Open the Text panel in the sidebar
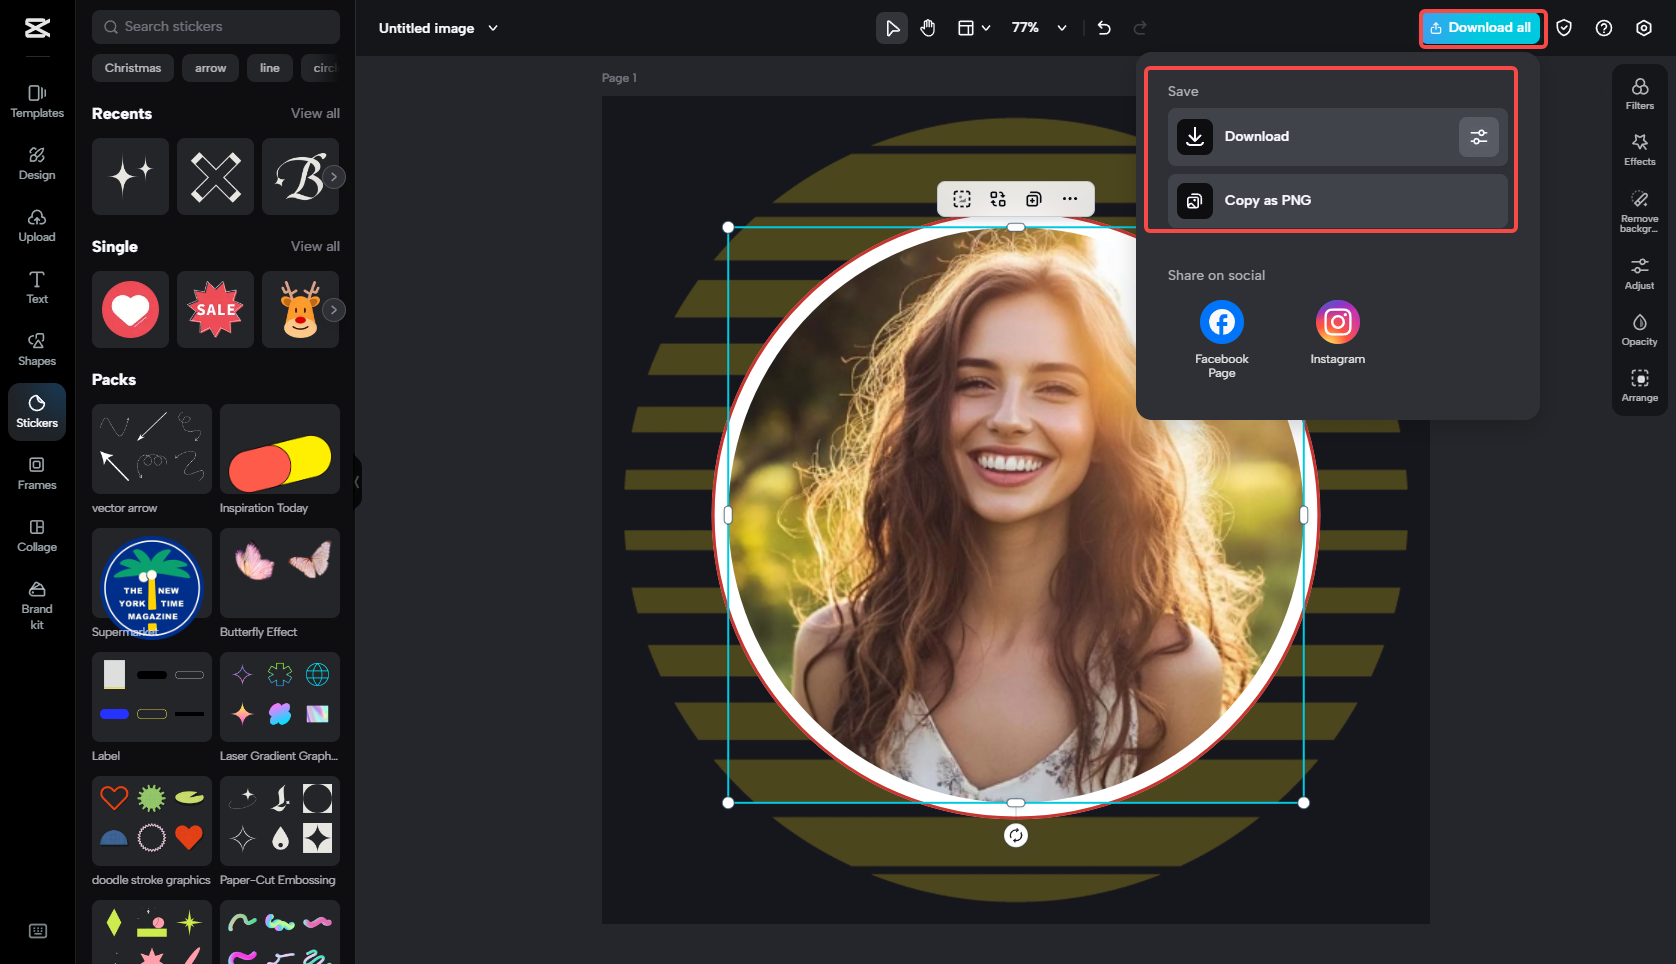Image resolution: width=1676 pixels, height=964 pixels. coord(36,287)
